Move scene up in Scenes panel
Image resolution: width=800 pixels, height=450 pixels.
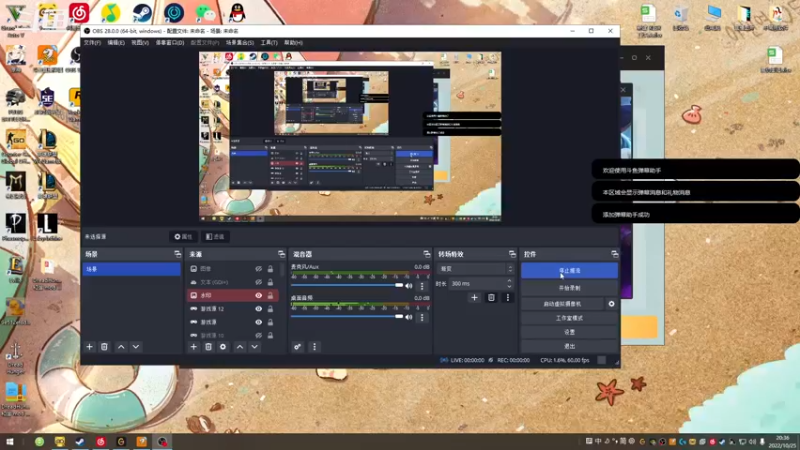point(121,347)
